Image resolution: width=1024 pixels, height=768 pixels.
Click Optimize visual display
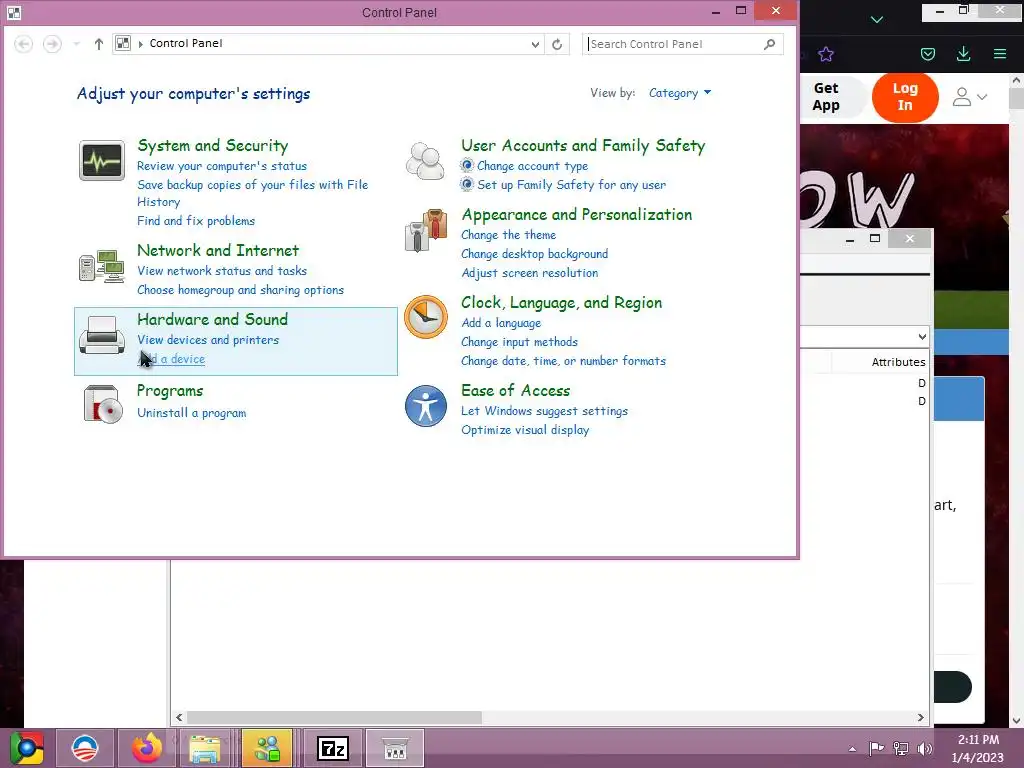click(525, 430)
